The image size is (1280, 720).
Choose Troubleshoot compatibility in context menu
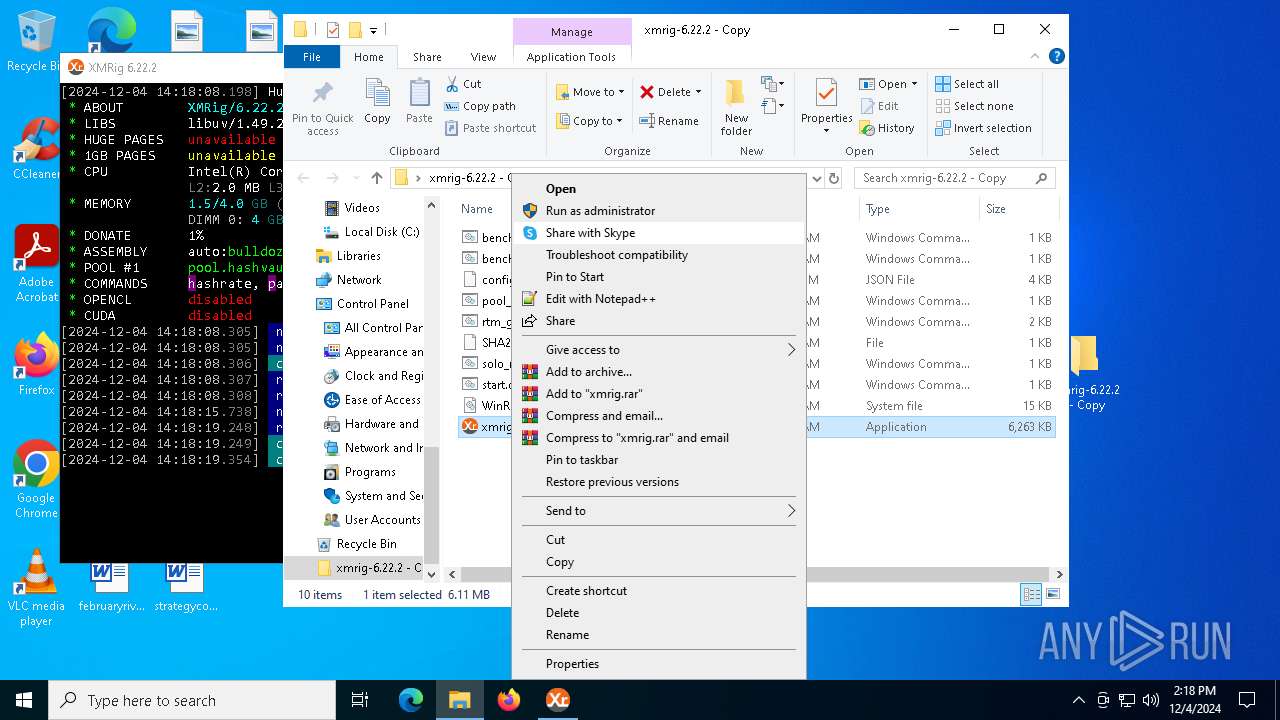point(659,255)
